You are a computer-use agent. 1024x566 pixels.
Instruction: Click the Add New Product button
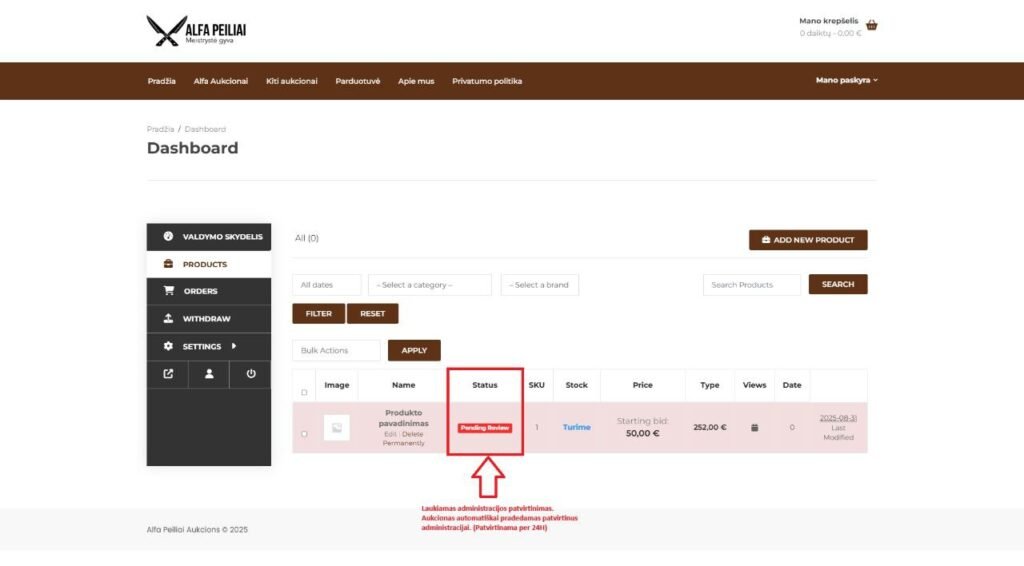(x=808, y=240)
